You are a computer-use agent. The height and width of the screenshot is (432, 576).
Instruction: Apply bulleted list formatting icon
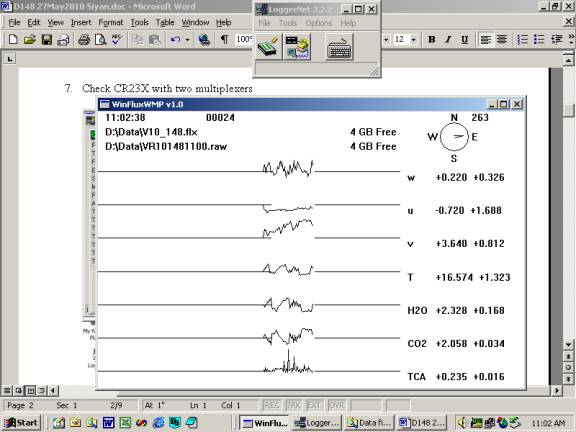[539, 39]
